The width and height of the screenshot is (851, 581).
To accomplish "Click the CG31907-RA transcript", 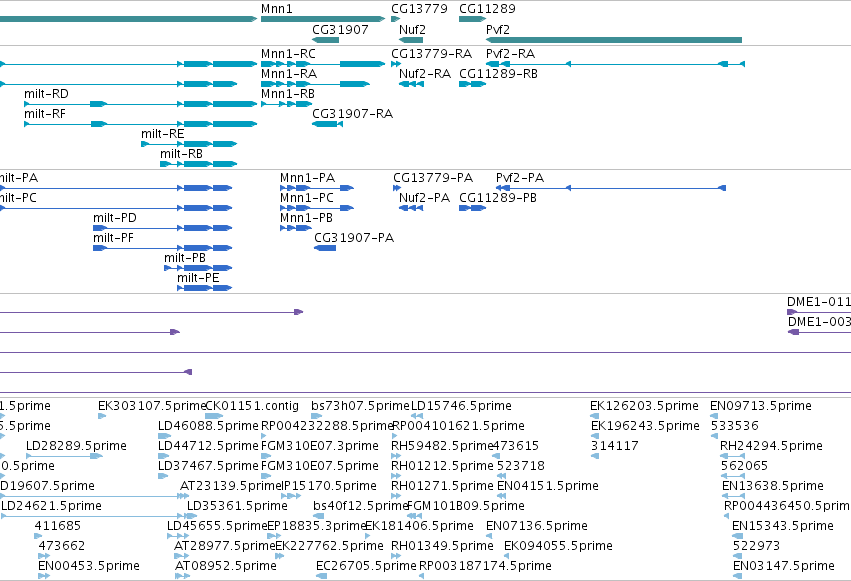I will pyautogui.click(x=327, y=124).
